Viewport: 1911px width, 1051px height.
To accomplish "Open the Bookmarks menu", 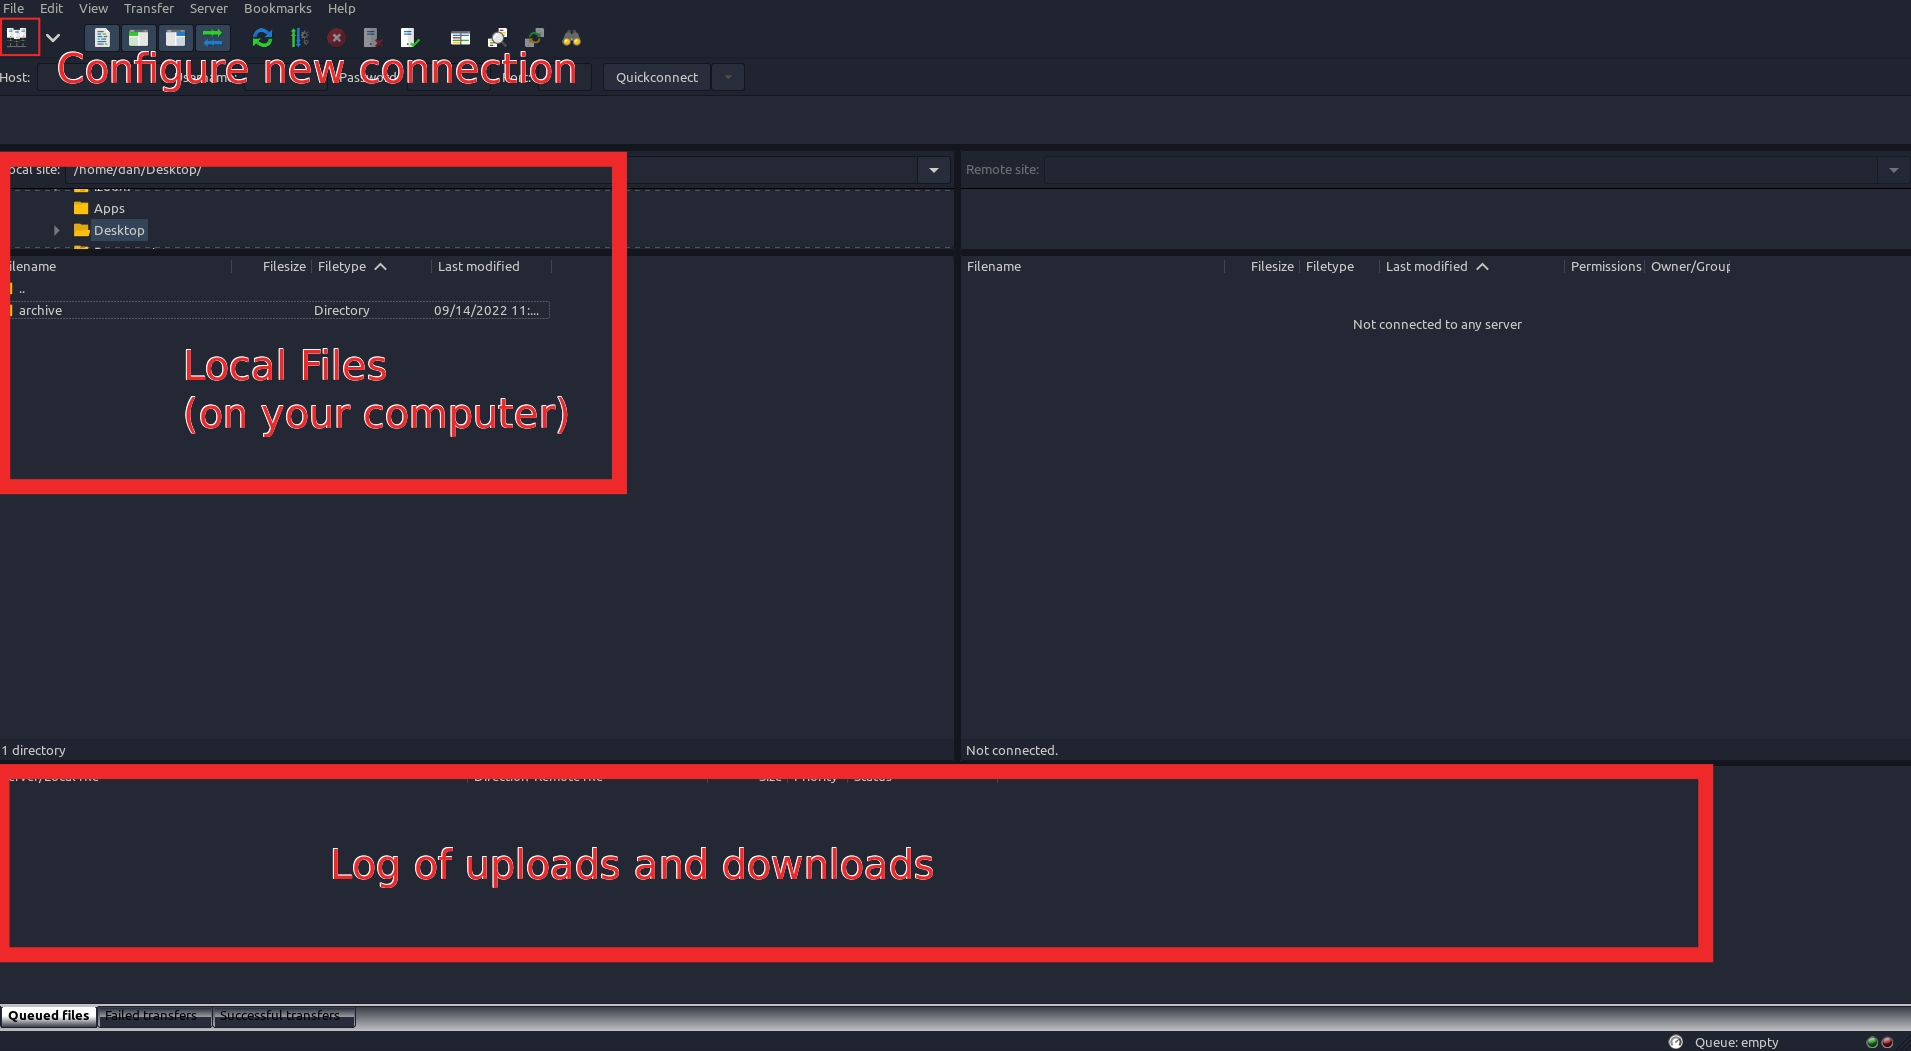I will point(277,8).
